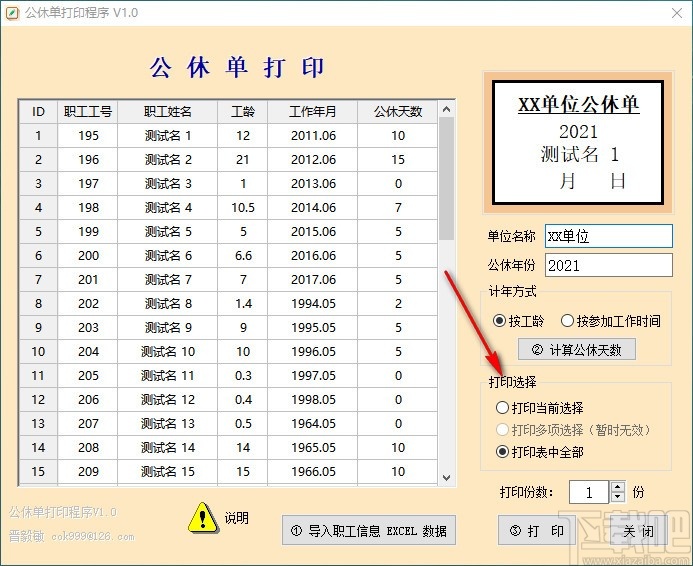This screenshot has width=693, height=566.
Task: Click the 1994.05 work date cell
Action: pos(312,303)
